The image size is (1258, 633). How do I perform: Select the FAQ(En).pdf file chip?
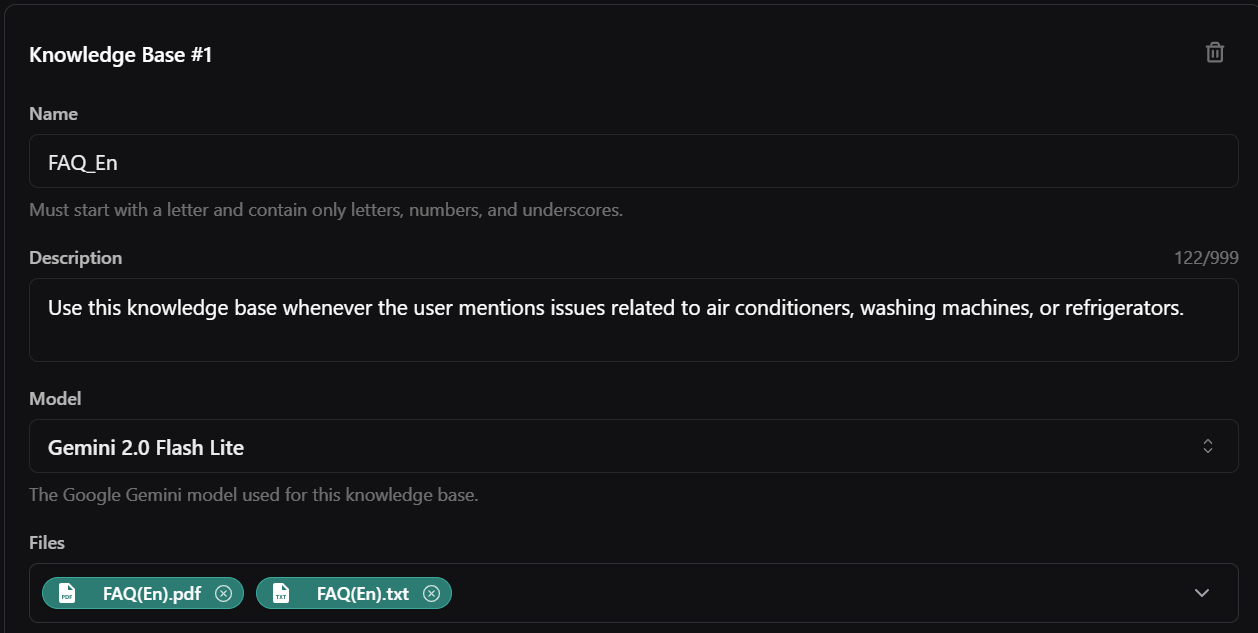point(142,592)
